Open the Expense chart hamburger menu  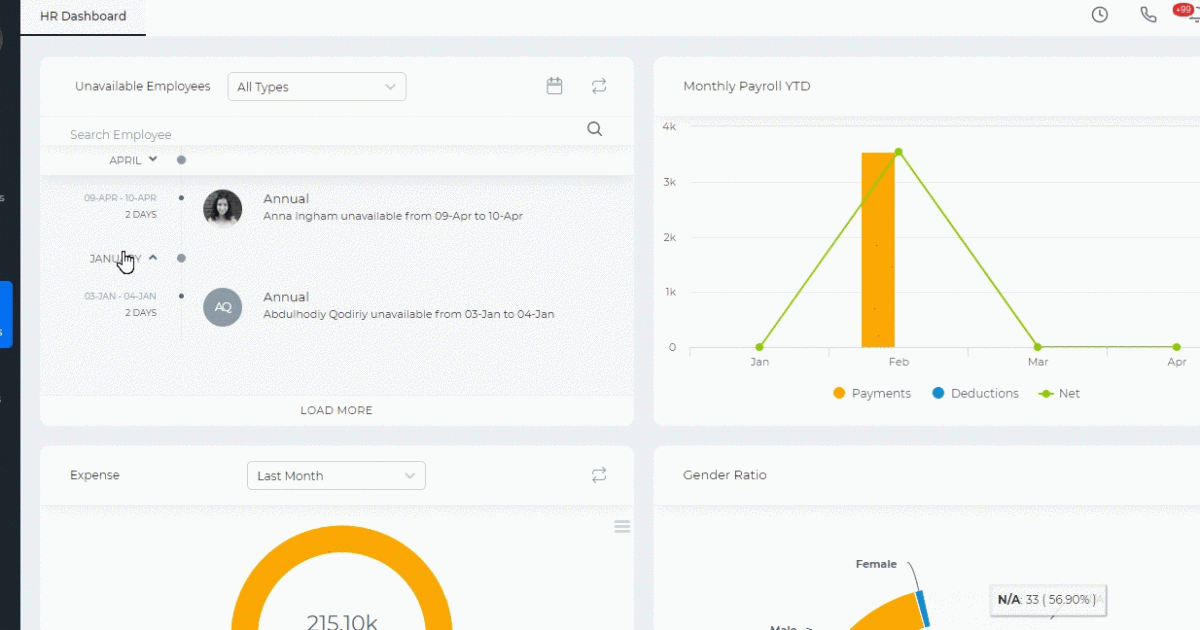[x=622, y=527]
